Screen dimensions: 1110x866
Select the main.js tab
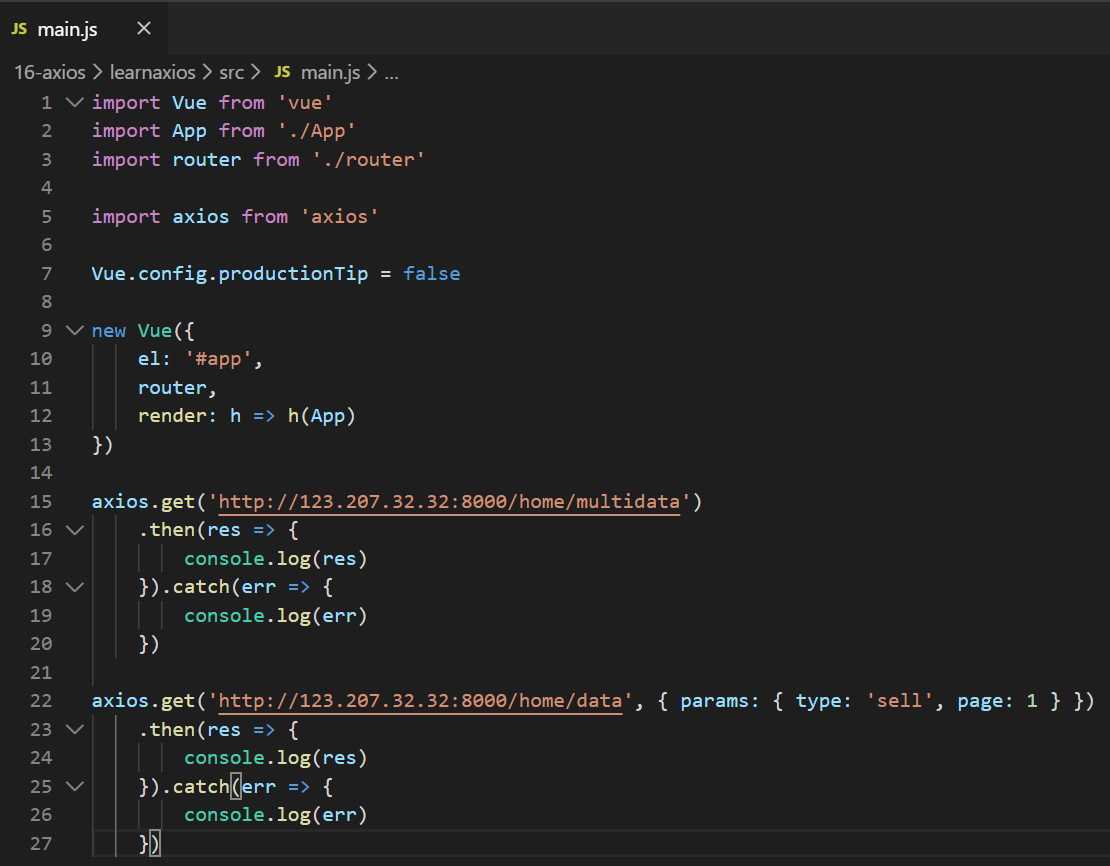[x=68, y=28]
